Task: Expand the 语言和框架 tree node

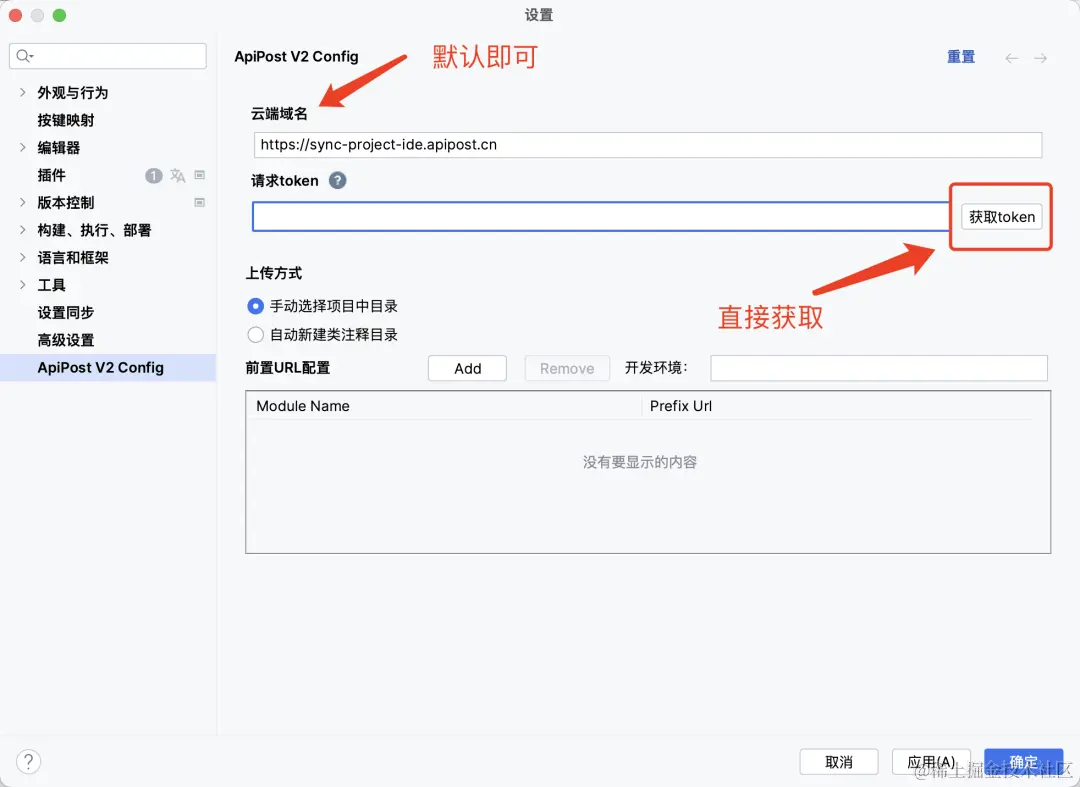Action: (23, 258)
